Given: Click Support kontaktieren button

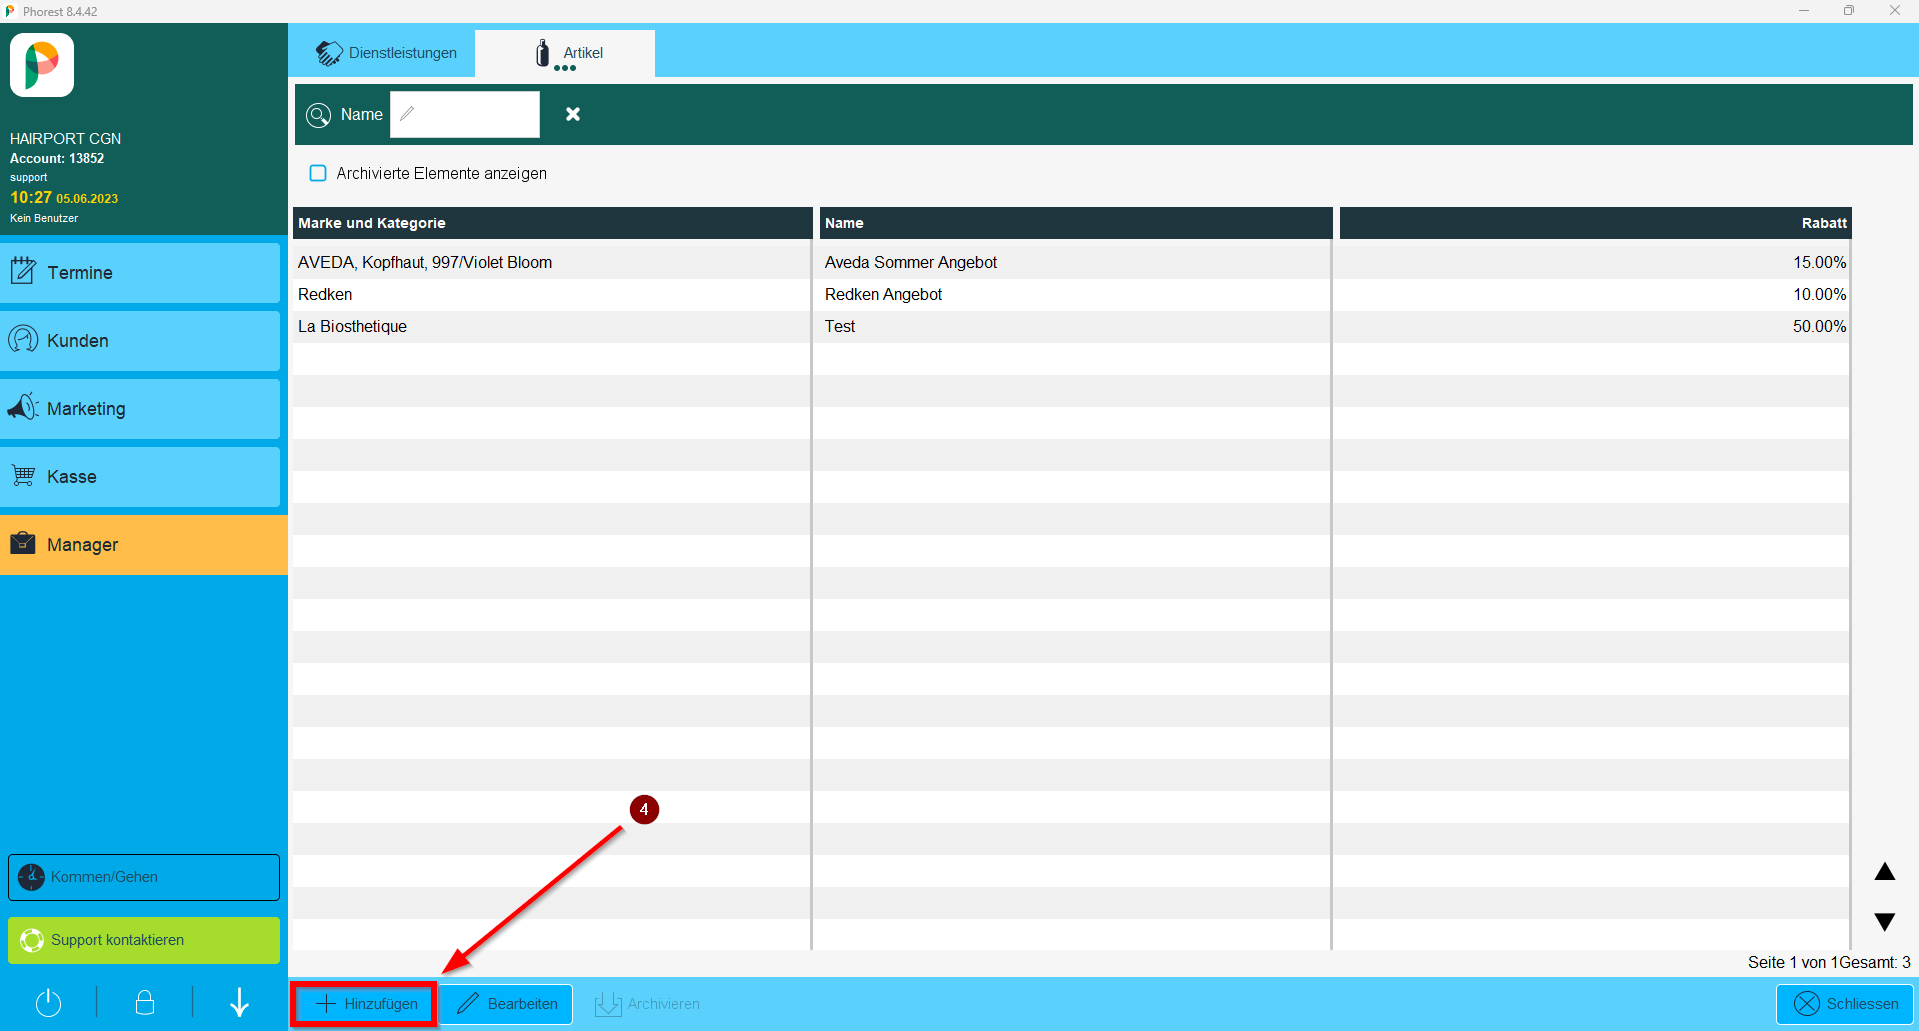Looking at the screenshot, I should click(x=144, y=940).
